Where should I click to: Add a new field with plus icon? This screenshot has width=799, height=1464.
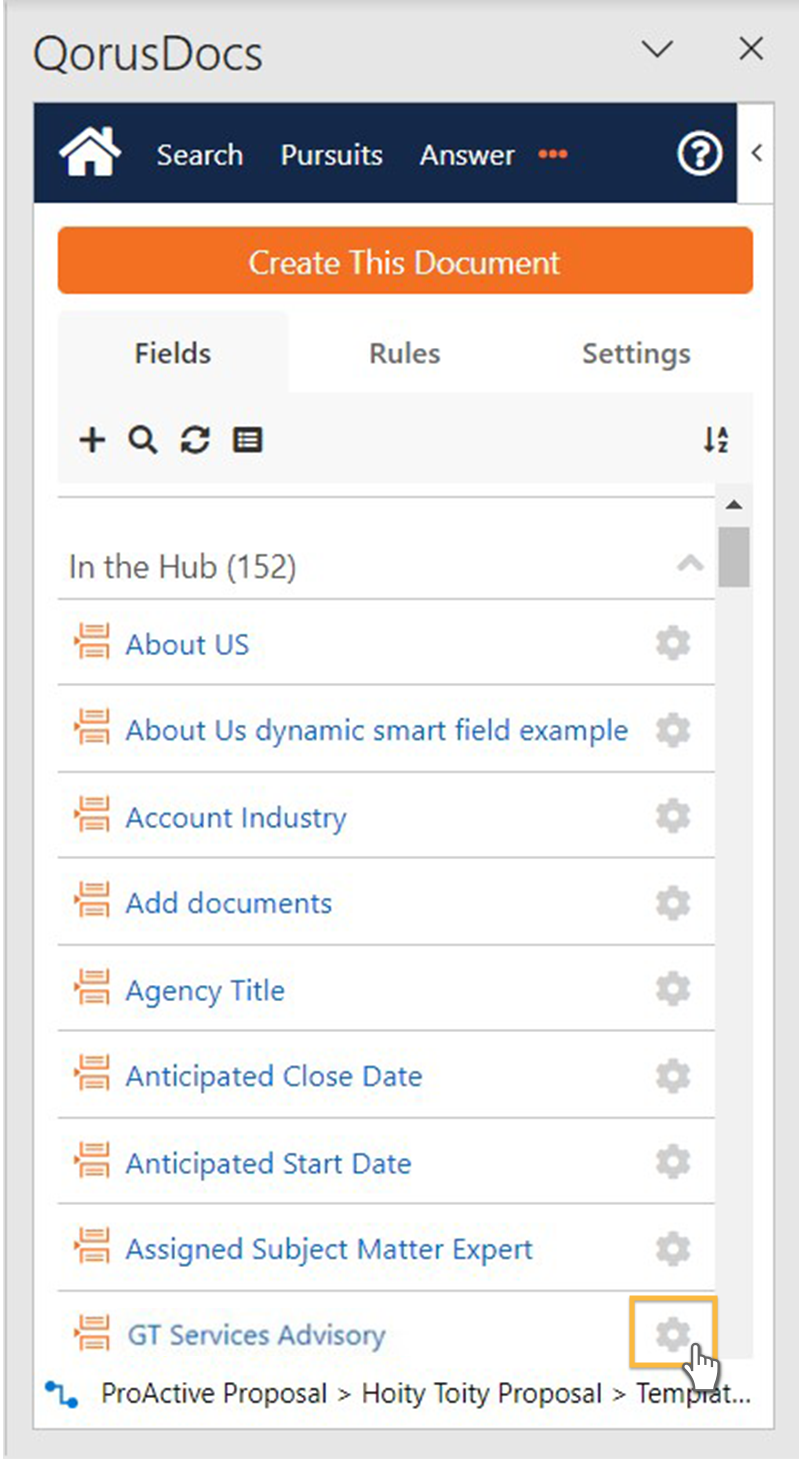[92, 440]
